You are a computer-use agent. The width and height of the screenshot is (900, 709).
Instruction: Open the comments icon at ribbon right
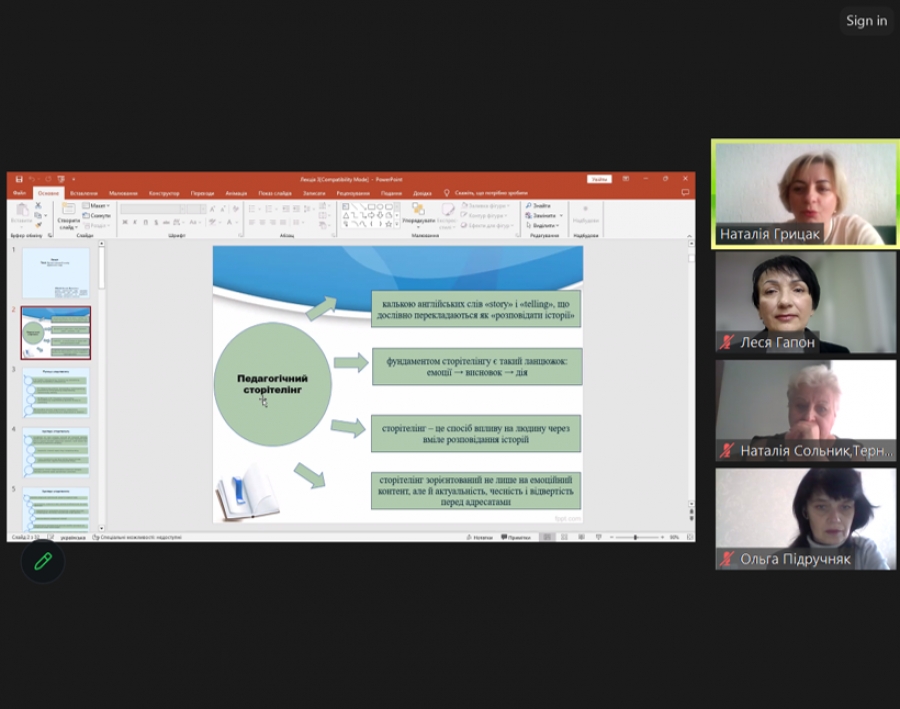pos(685,192)
